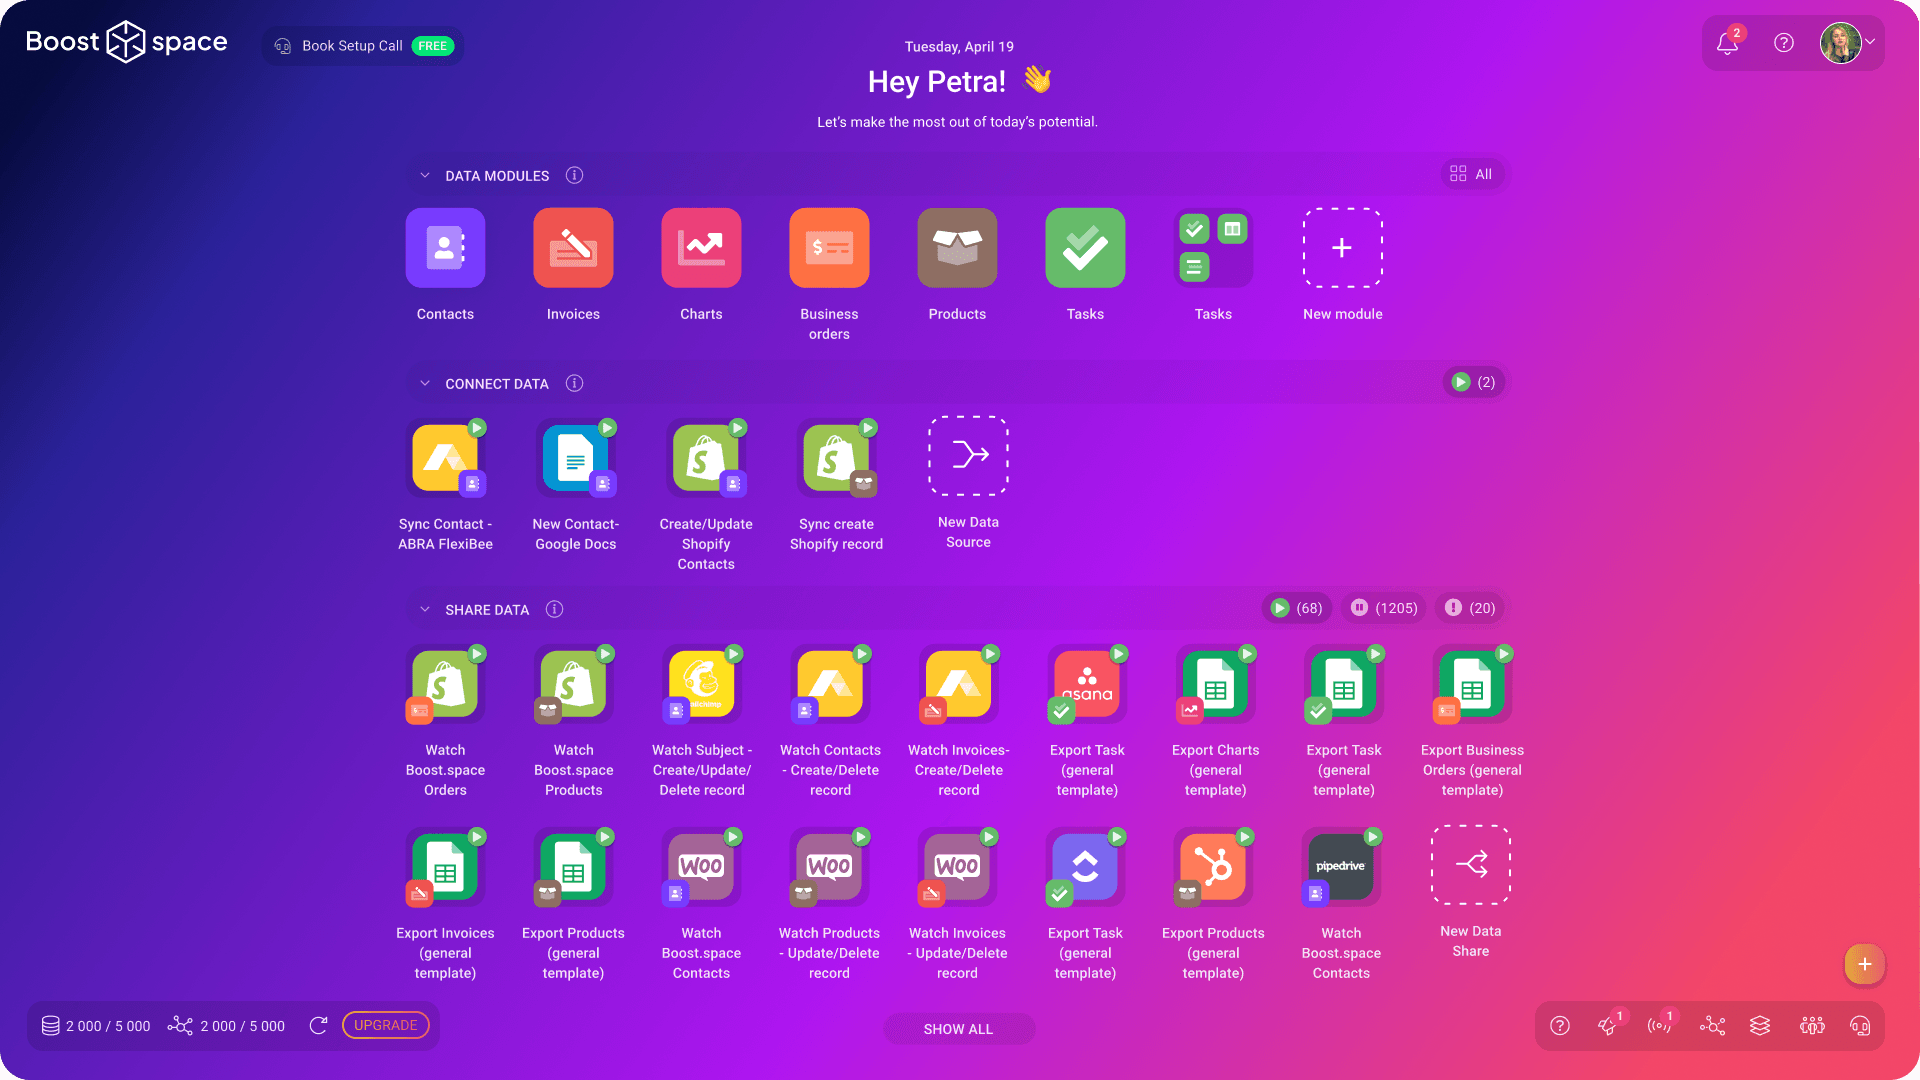Open help in the bottom toolbar

click(x=1560, y=1026)
